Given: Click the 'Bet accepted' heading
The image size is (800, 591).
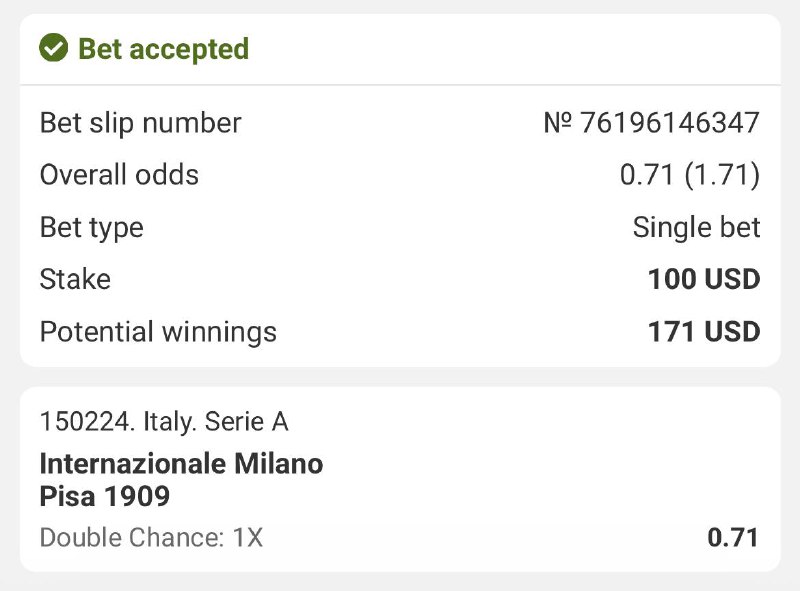Looking at the screenshot, I should pos(163,48).
